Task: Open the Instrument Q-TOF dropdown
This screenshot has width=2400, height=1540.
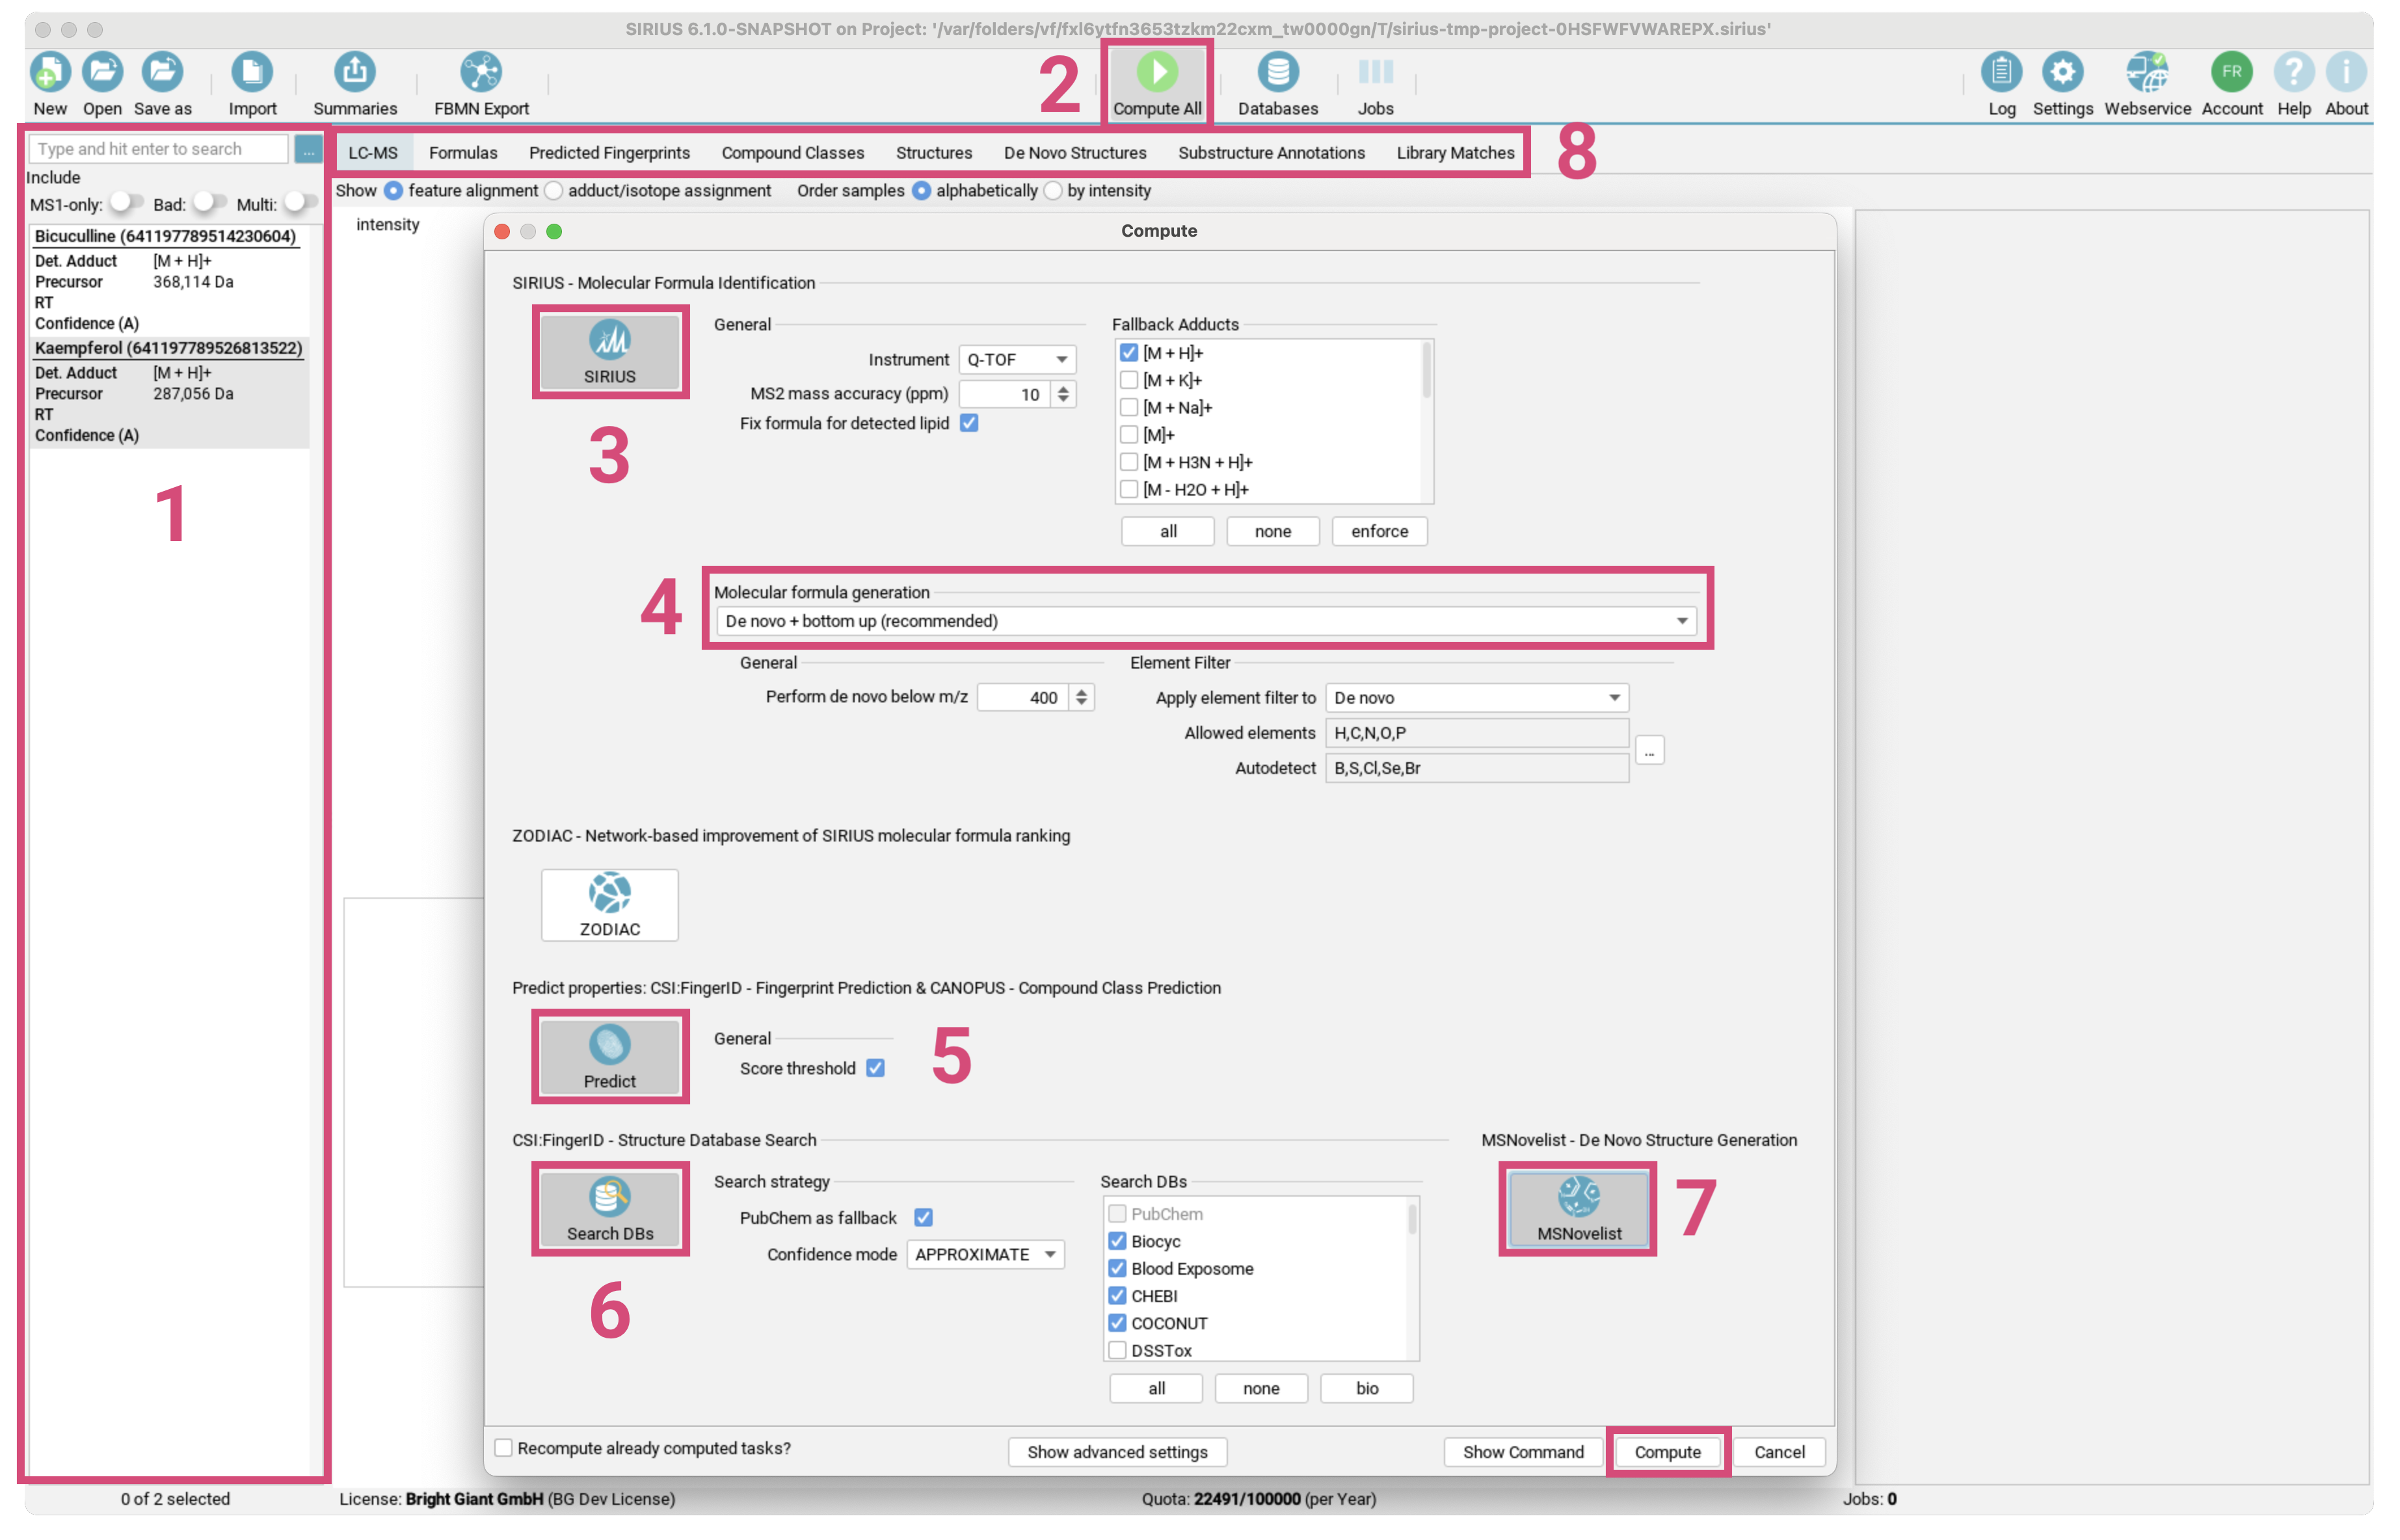Action: pyautogui.click(x=1017, y=359)
